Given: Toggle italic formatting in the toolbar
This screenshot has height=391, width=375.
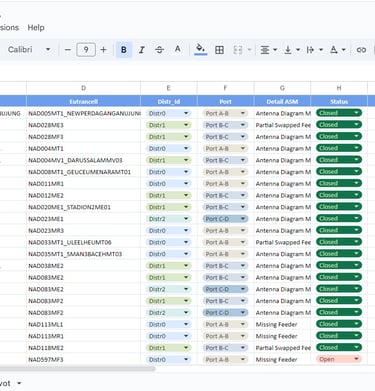Looking at the screenshot, I should [x=142, y=50].
